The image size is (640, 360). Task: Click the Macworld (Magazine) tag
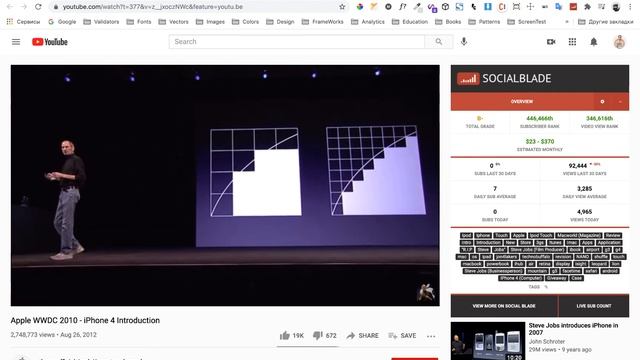[x=579, y=236]
